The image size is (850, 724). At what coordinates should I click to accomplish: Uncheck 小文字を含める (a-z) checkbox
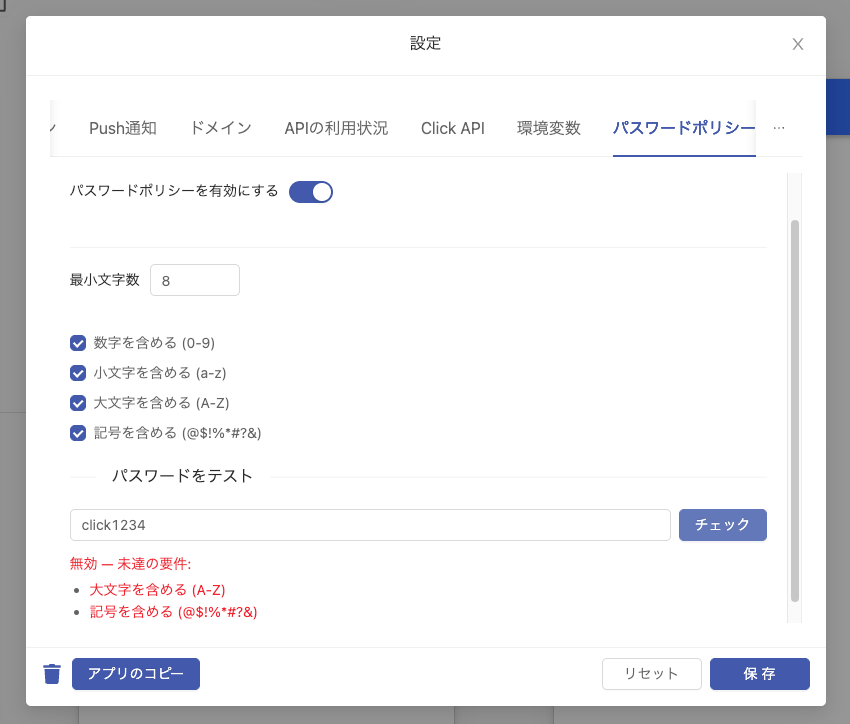coord(78,373)
